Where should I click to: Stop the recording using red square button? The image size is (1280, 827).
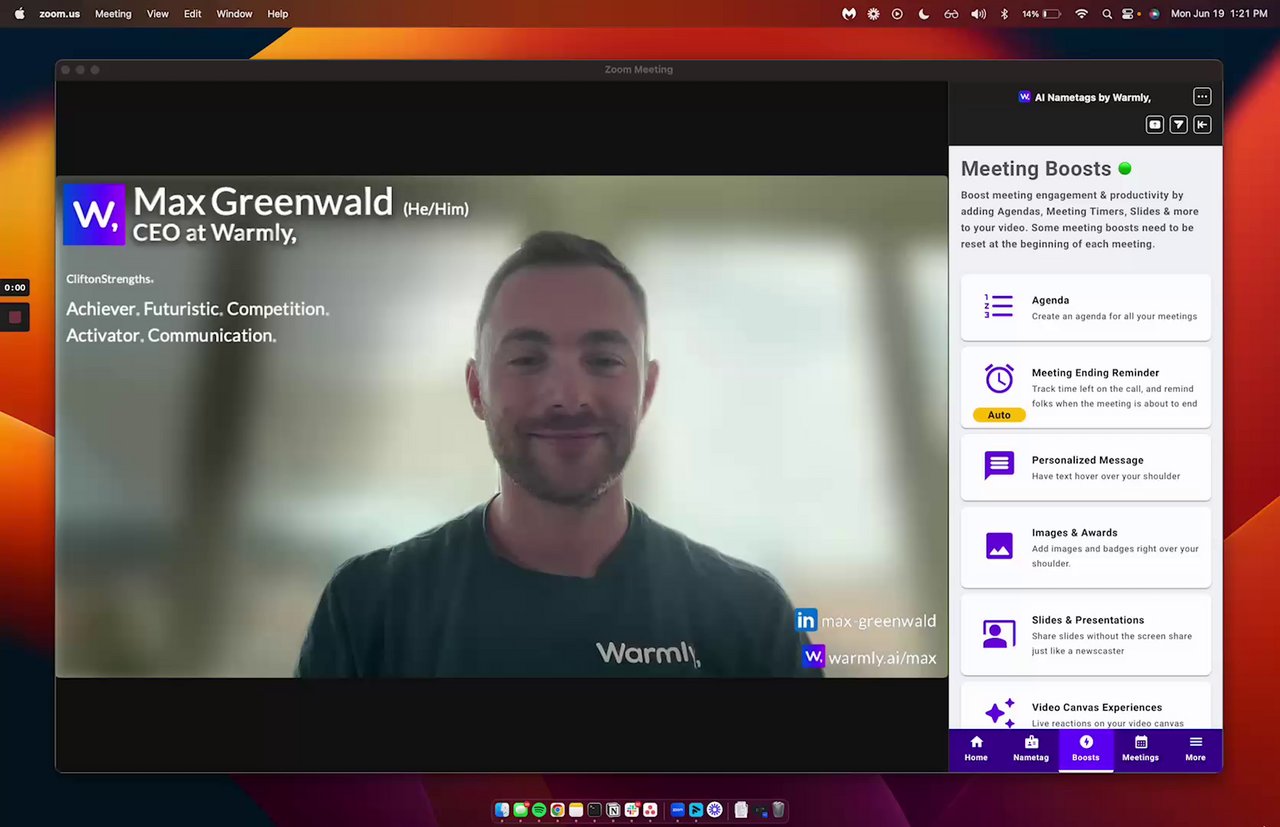tap(15, 318)
